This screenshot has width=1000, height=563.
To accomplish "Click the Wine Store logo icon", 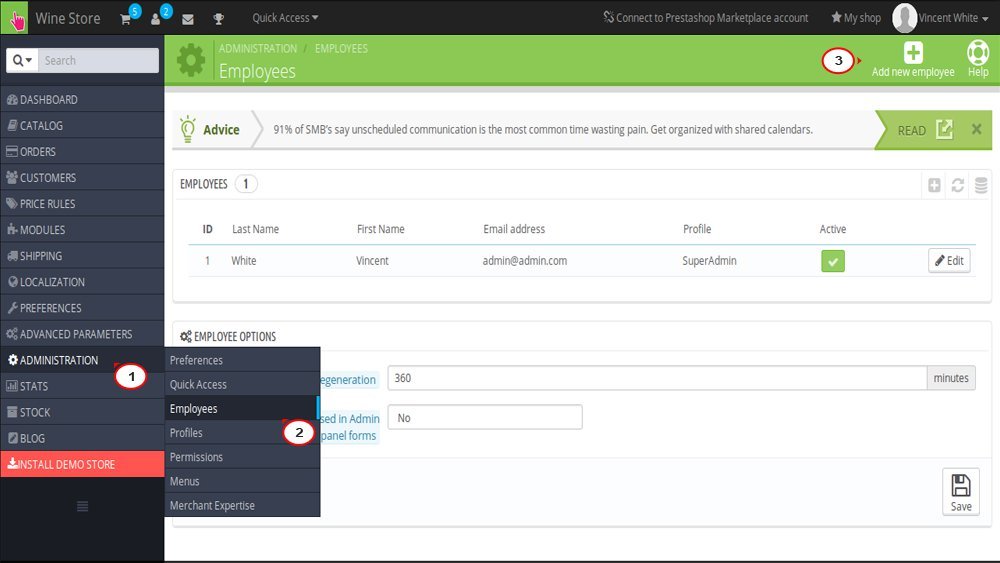I will [15, 18].
